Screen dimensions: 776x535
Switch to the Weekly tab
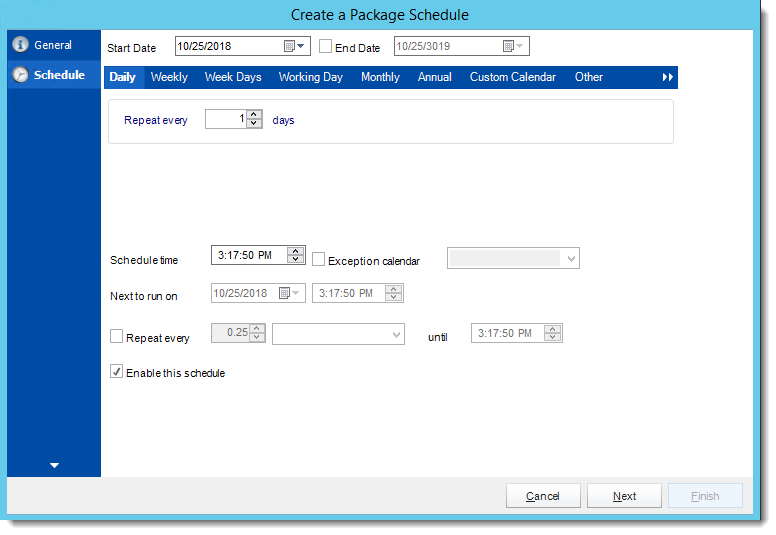click(x=169, y=77)
